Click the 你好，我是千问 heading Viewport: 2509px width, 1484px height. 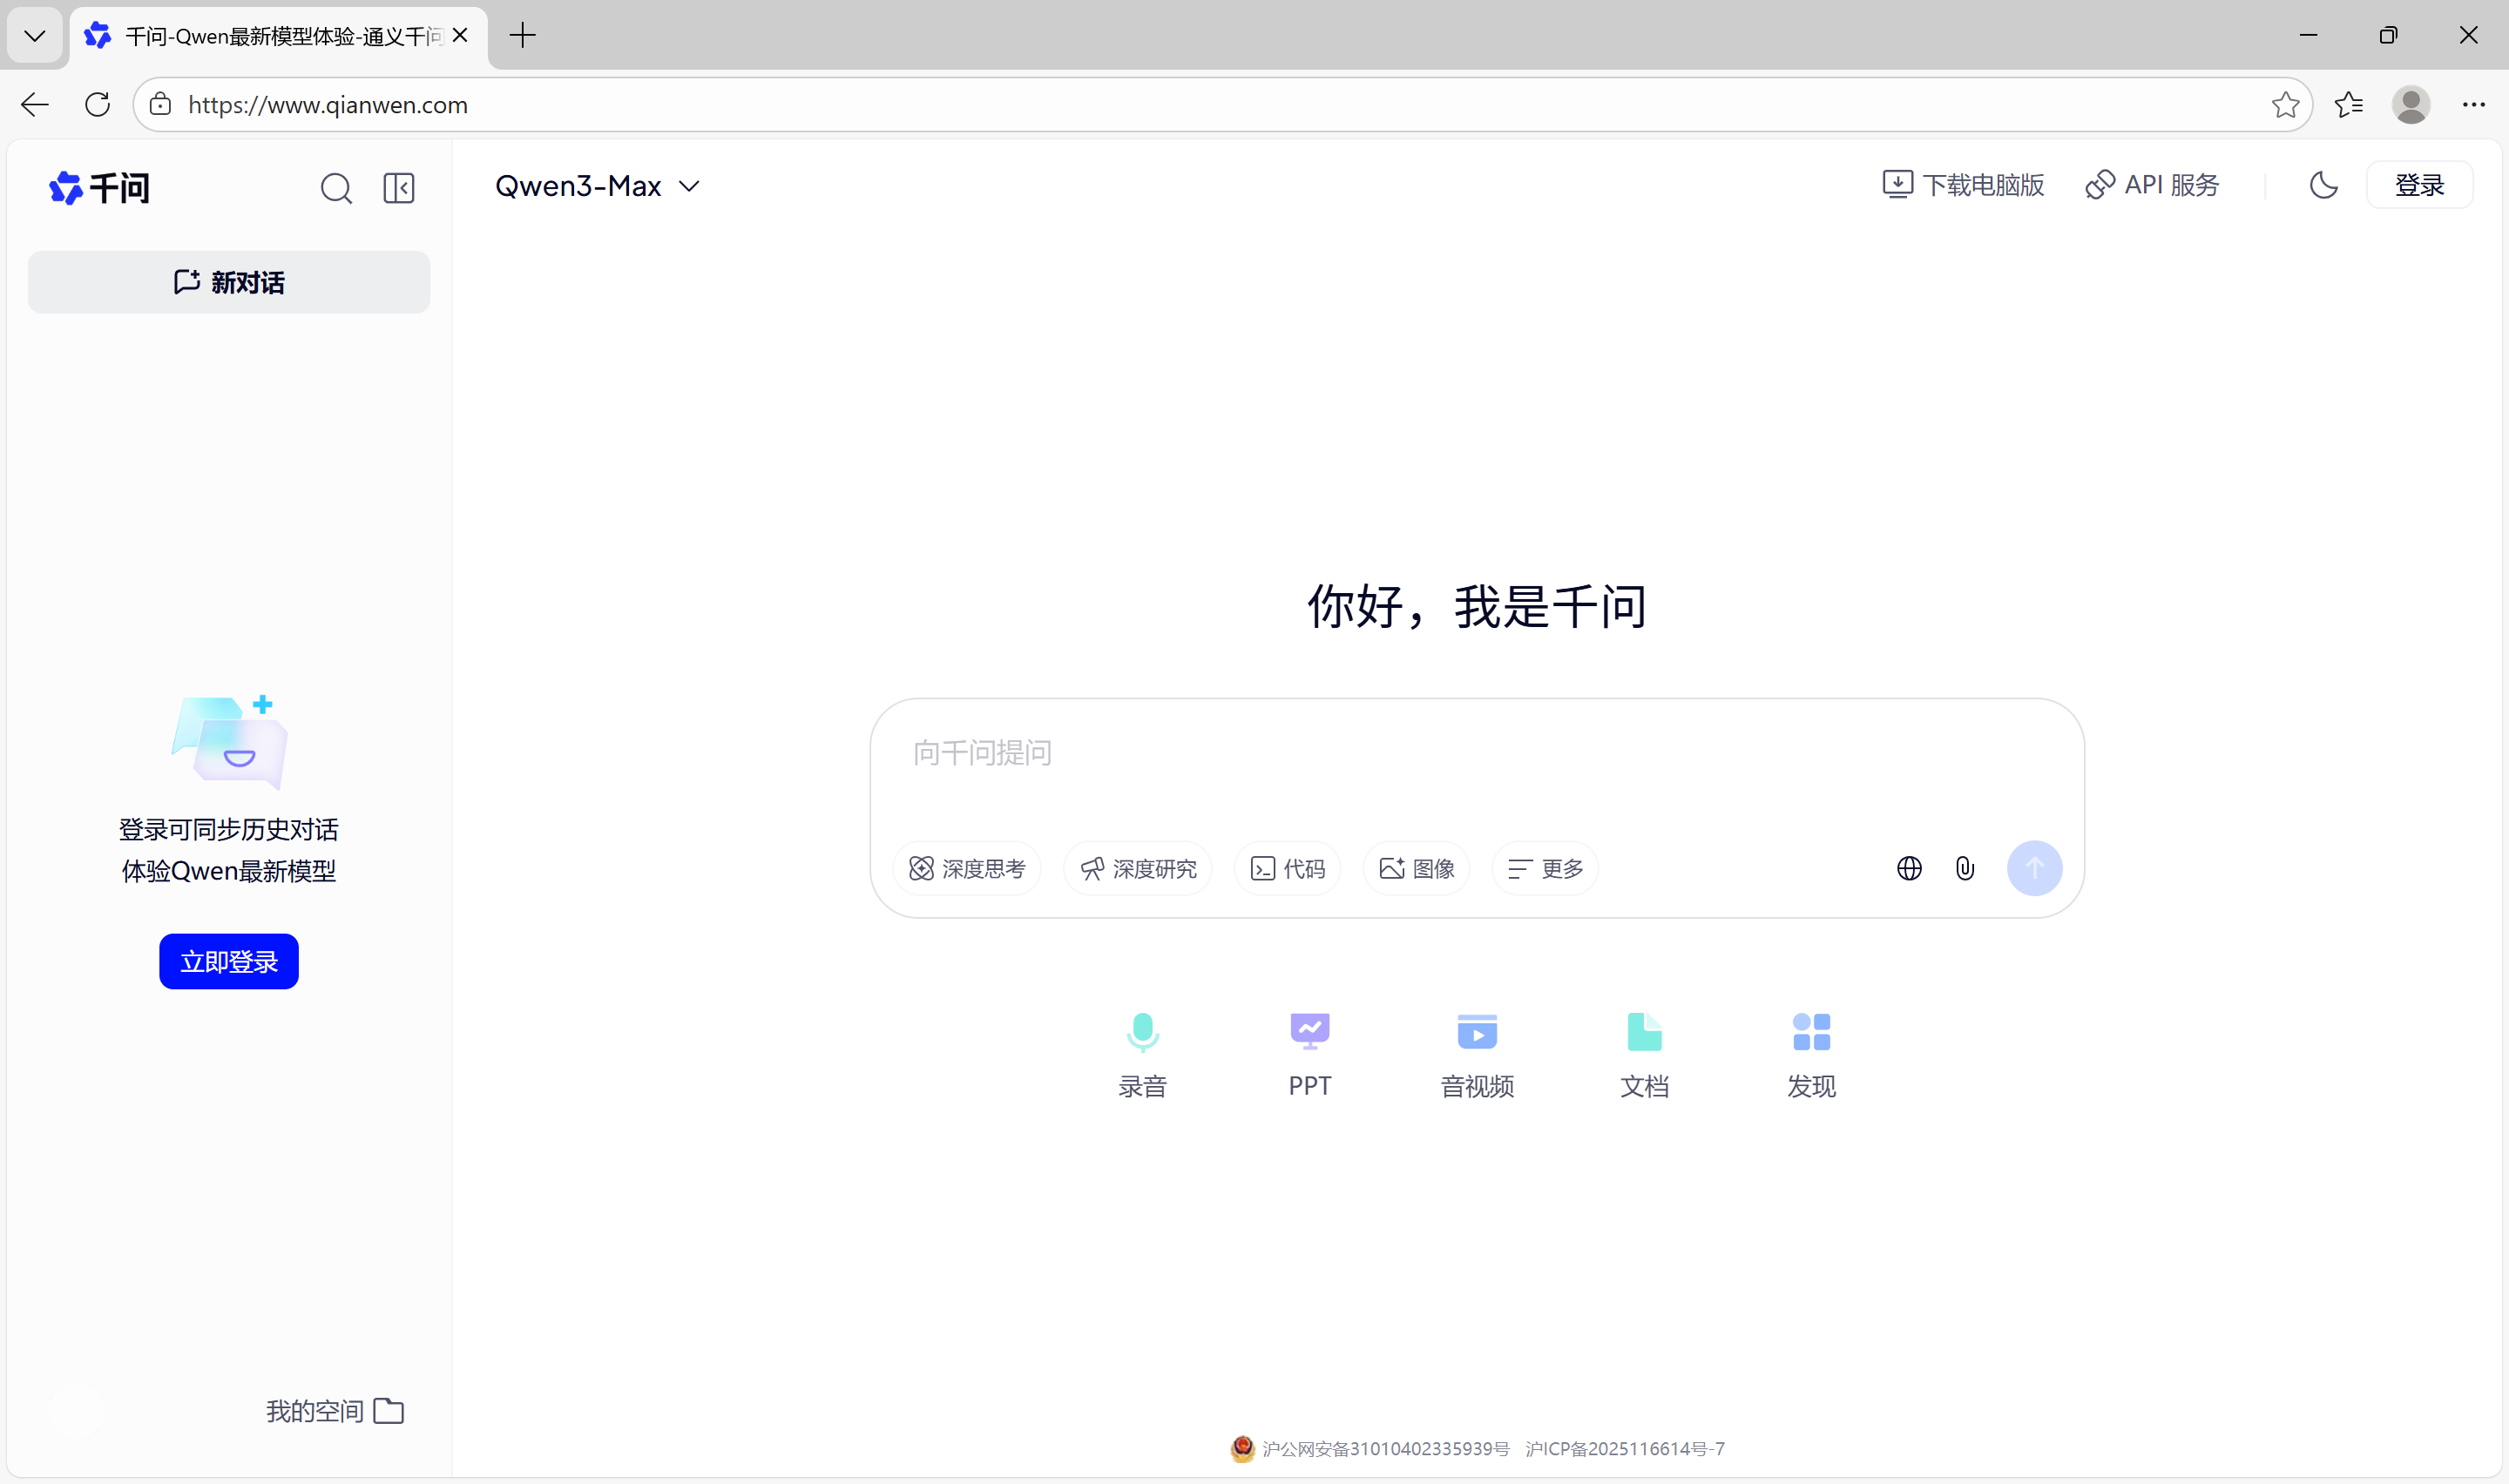tap(1477, 606)
